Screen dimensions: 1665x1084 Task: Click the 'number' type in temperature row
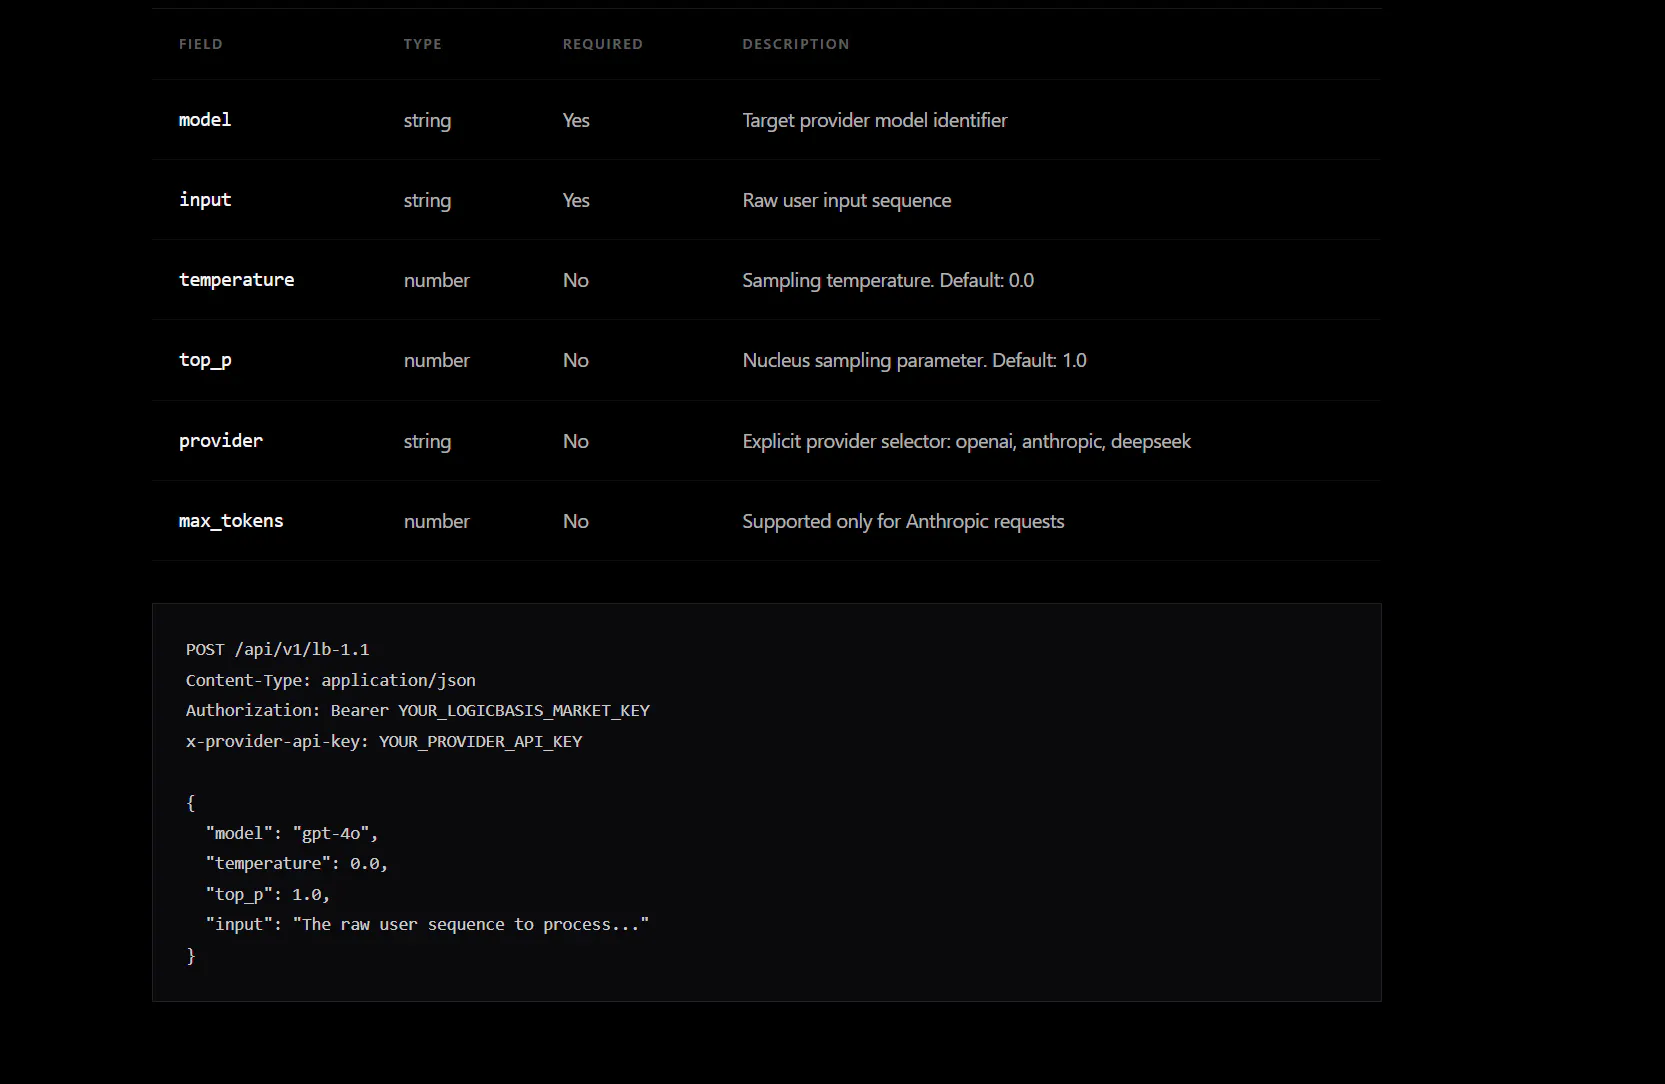pos(436,280)
